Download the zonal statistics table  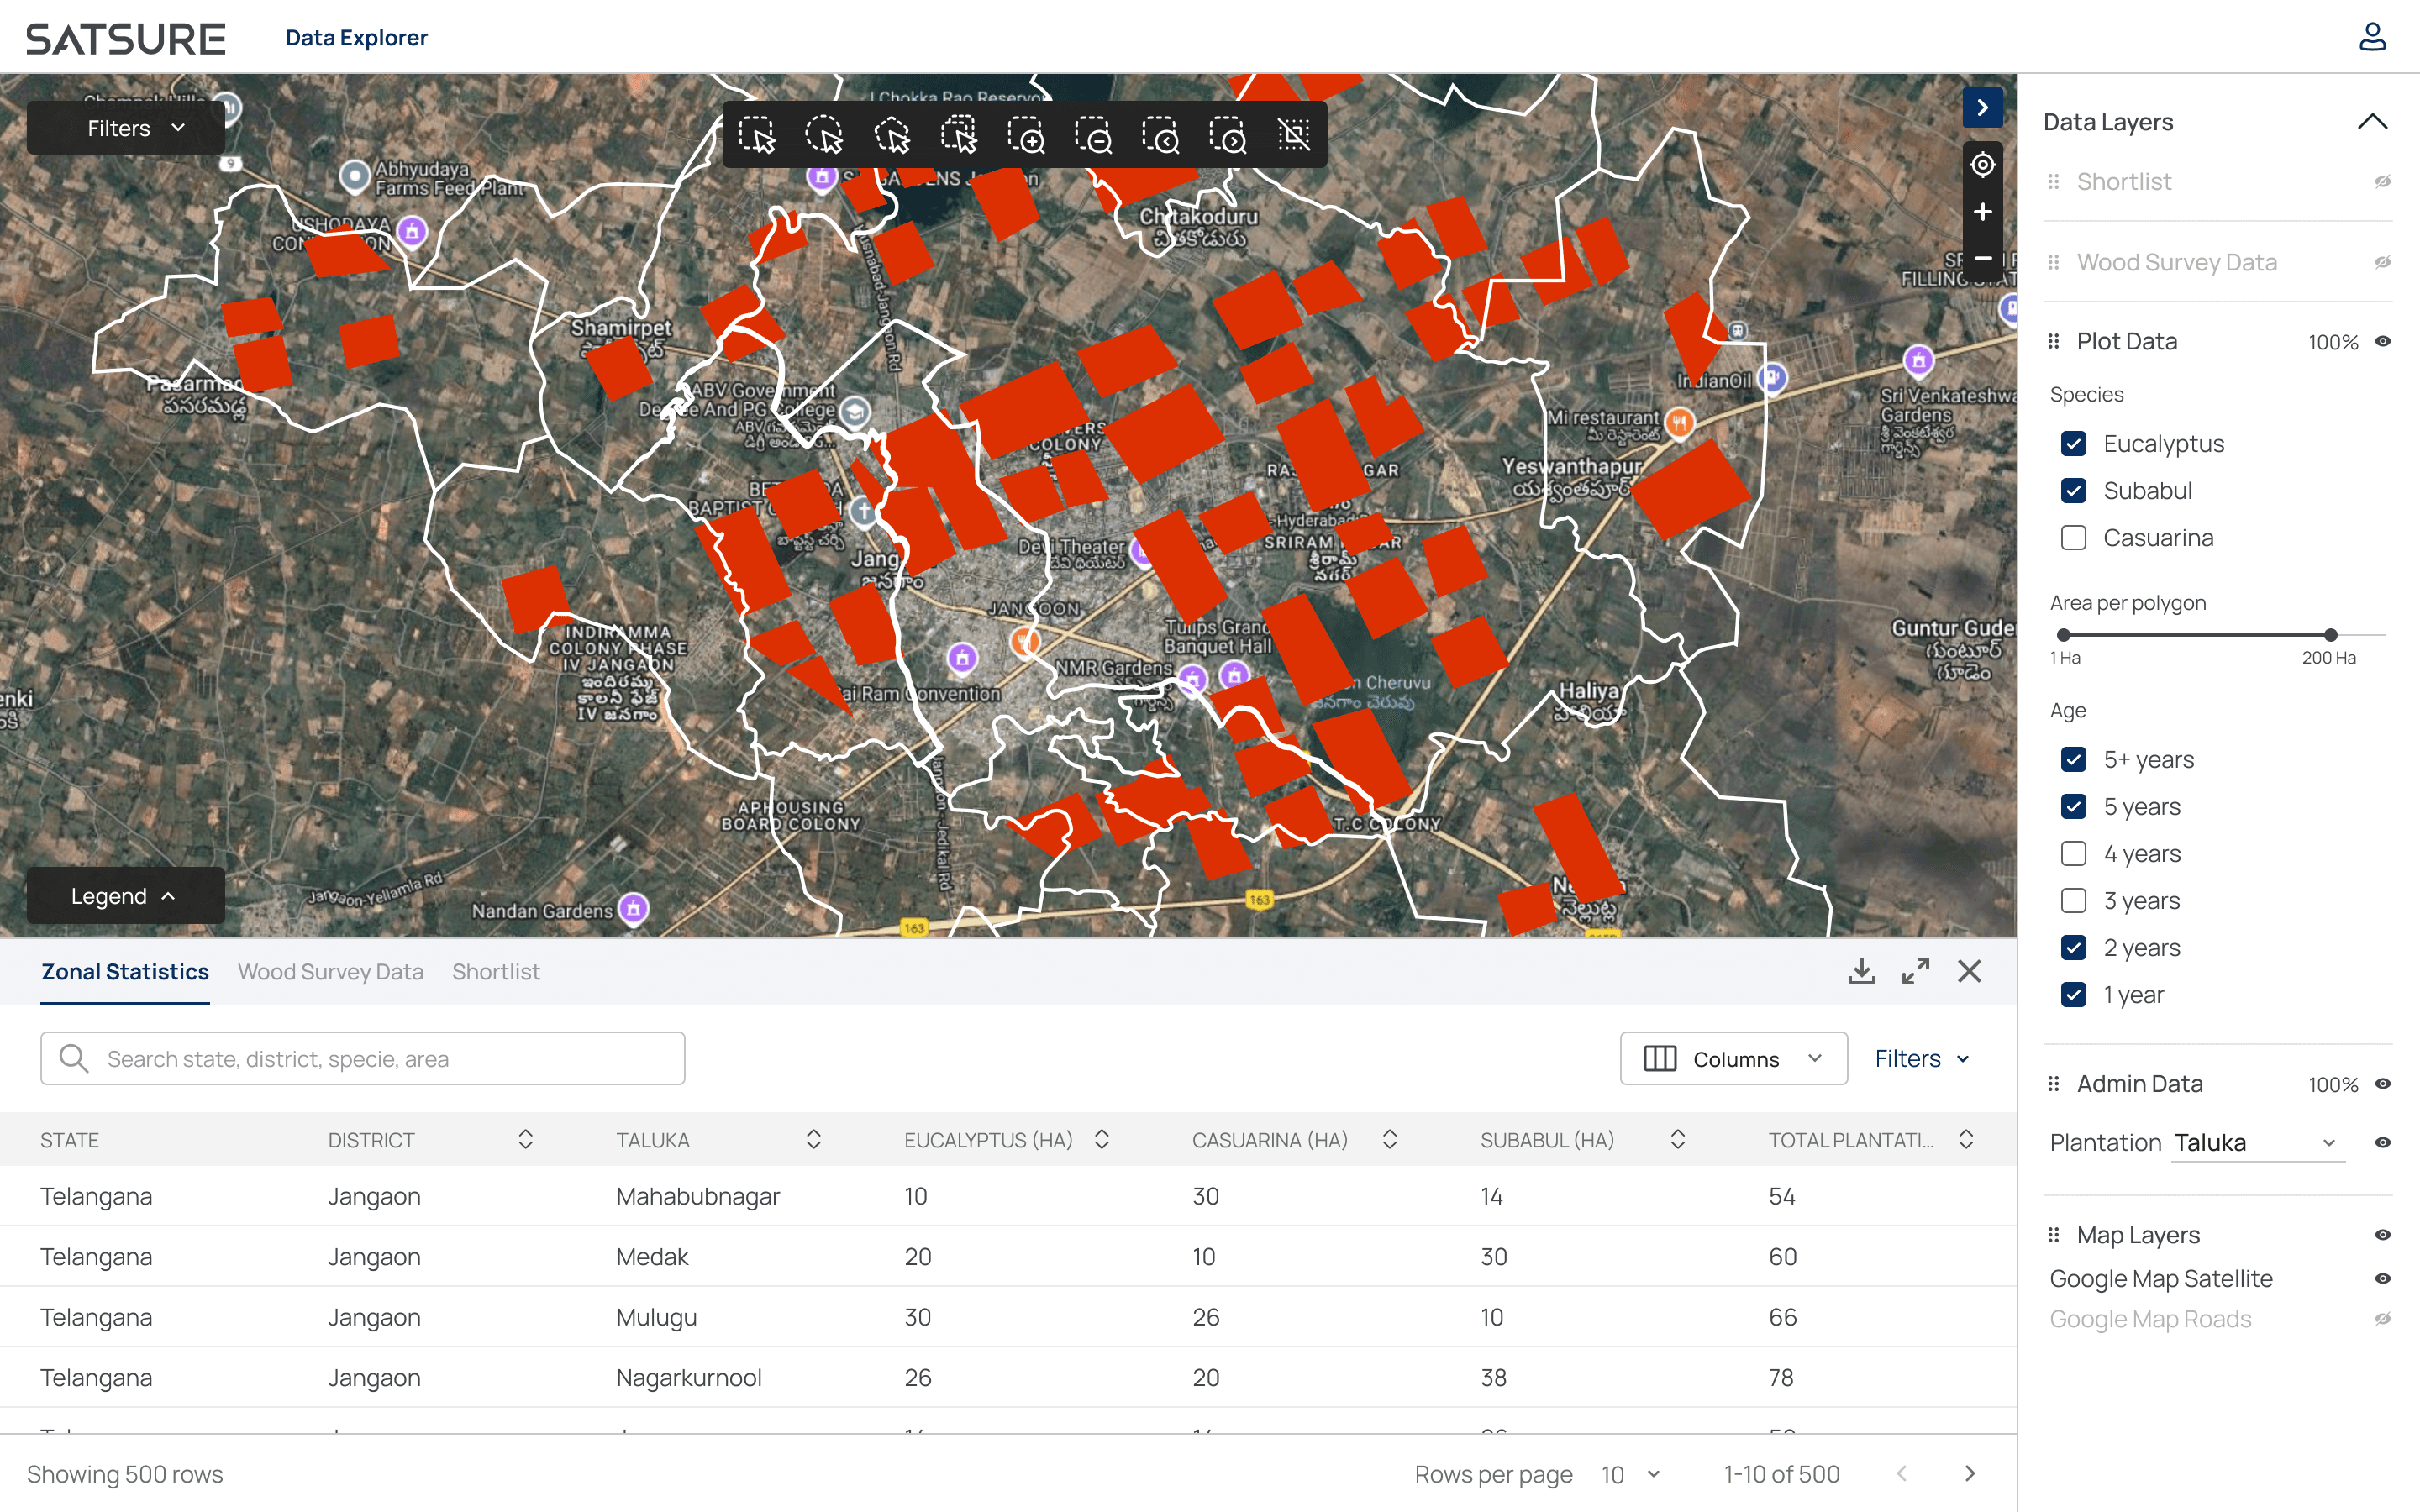point(1861,971)
